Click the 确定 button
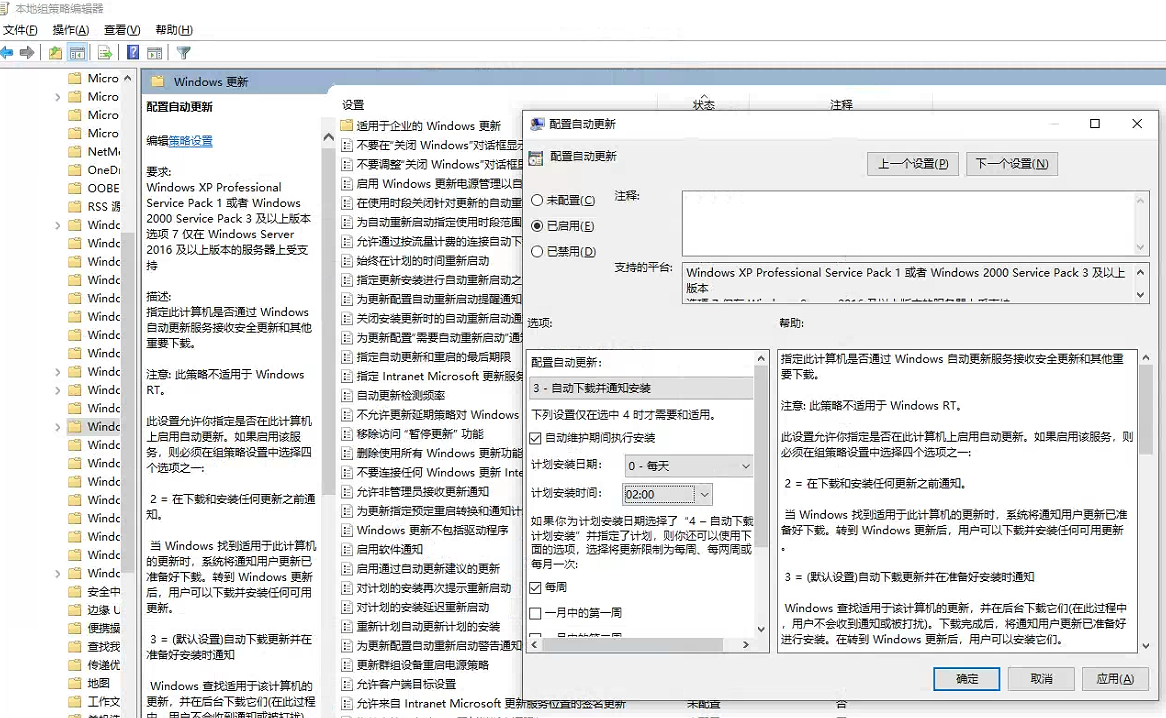1166x718 pixels. [967, 679]
